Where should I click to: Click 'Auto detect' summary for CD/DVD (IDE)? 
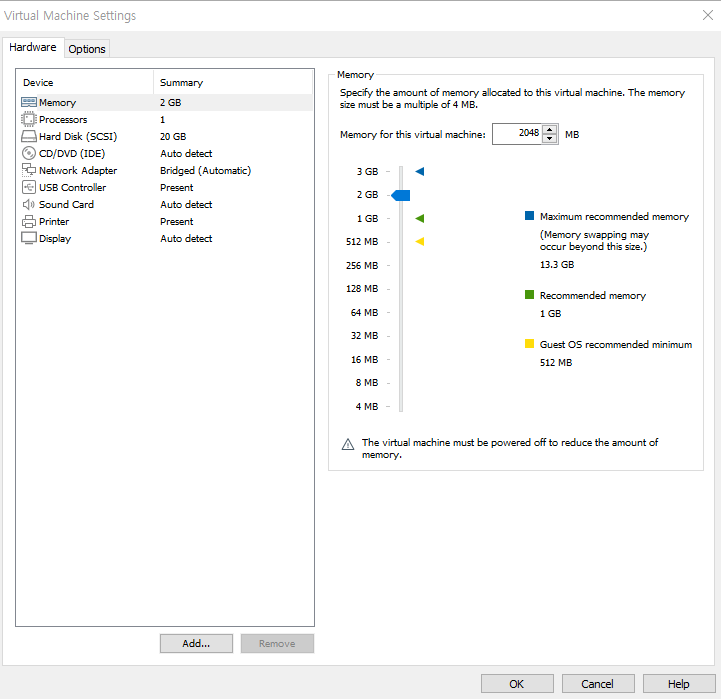(186, 153)
